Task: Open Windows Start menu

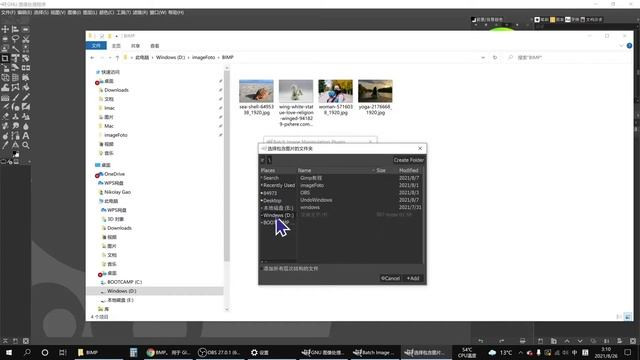Action: [9, 352]
